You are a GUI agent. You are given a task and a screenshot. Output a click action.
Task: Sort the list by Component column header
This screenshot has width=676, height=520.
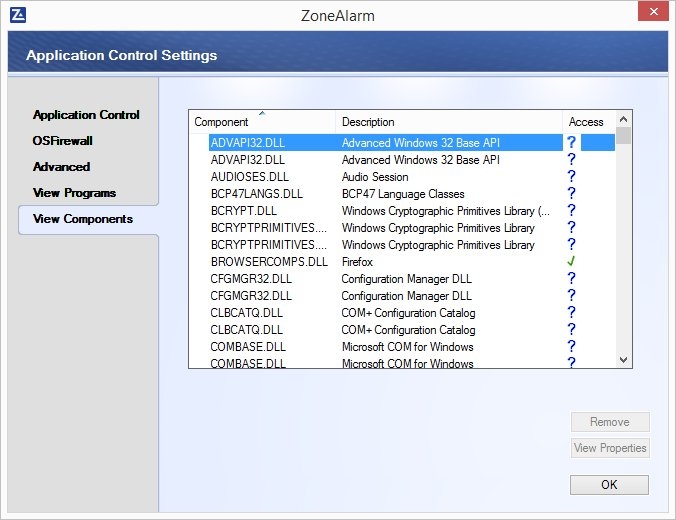[x=262, y=122]
